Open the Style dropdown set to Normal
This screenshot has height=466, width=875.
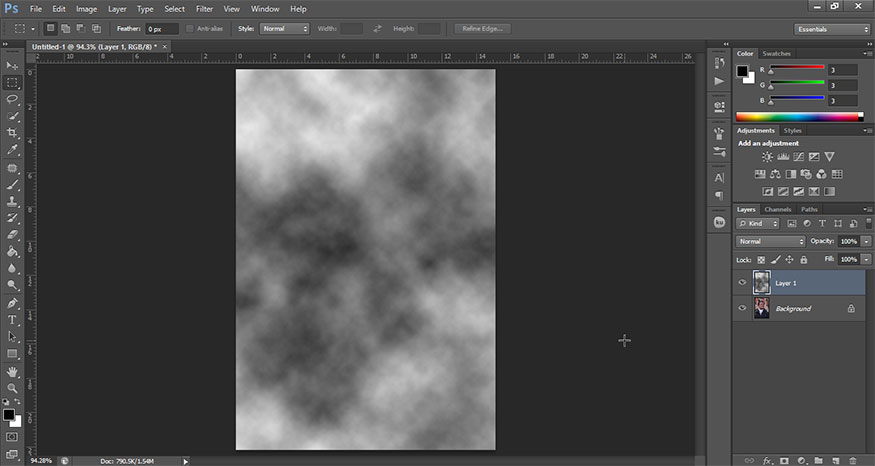(x=284, y=28)
